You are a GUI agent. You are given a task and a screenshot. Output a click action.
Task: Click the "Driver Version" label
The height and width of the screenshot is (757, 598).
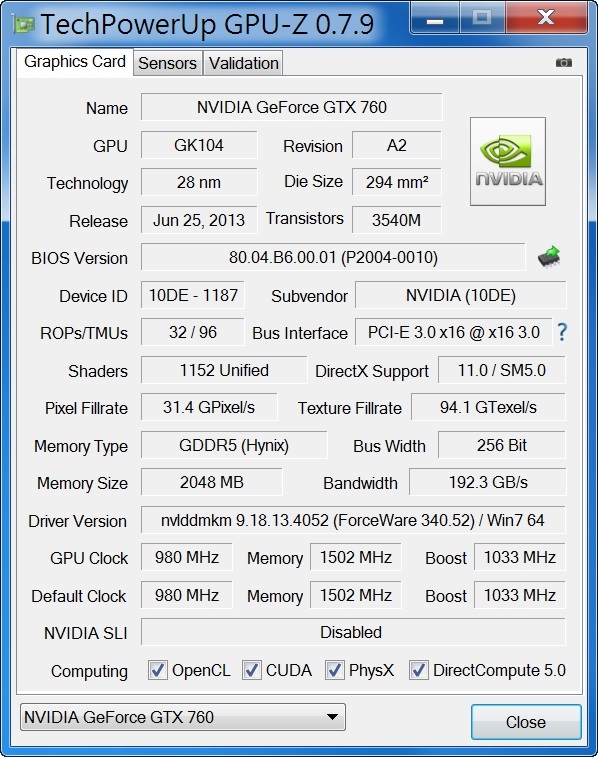click(x=77, y=521)
